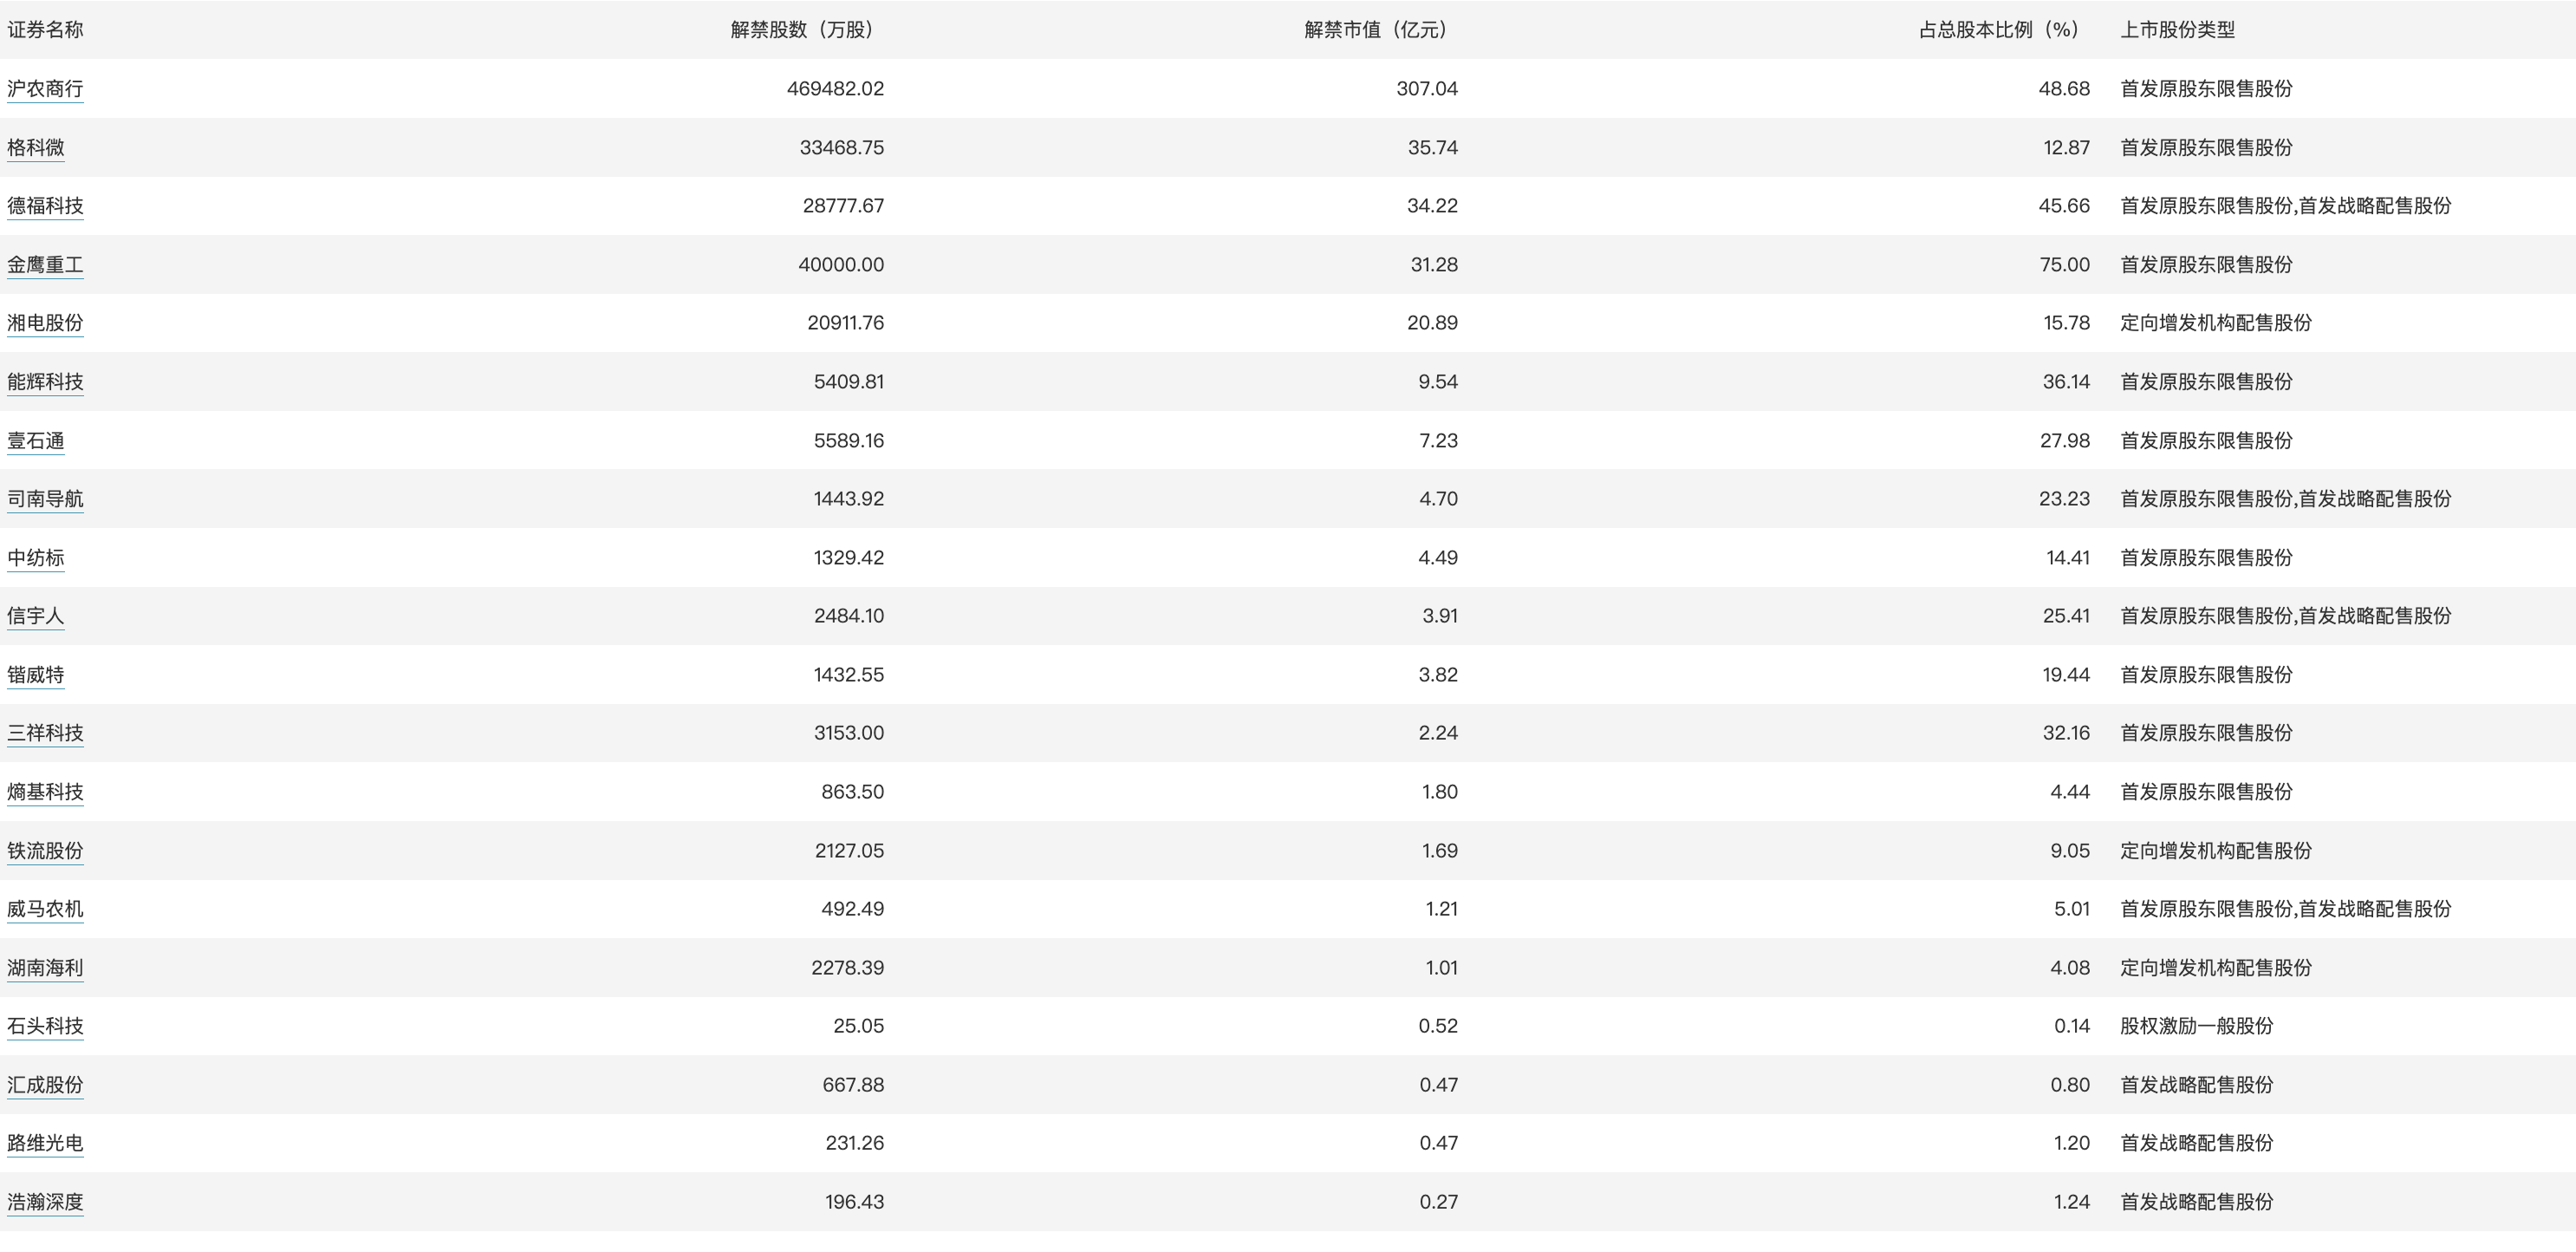Select the 信宇人 stock link
The image size is (2576, 1252).
(36, 616)
